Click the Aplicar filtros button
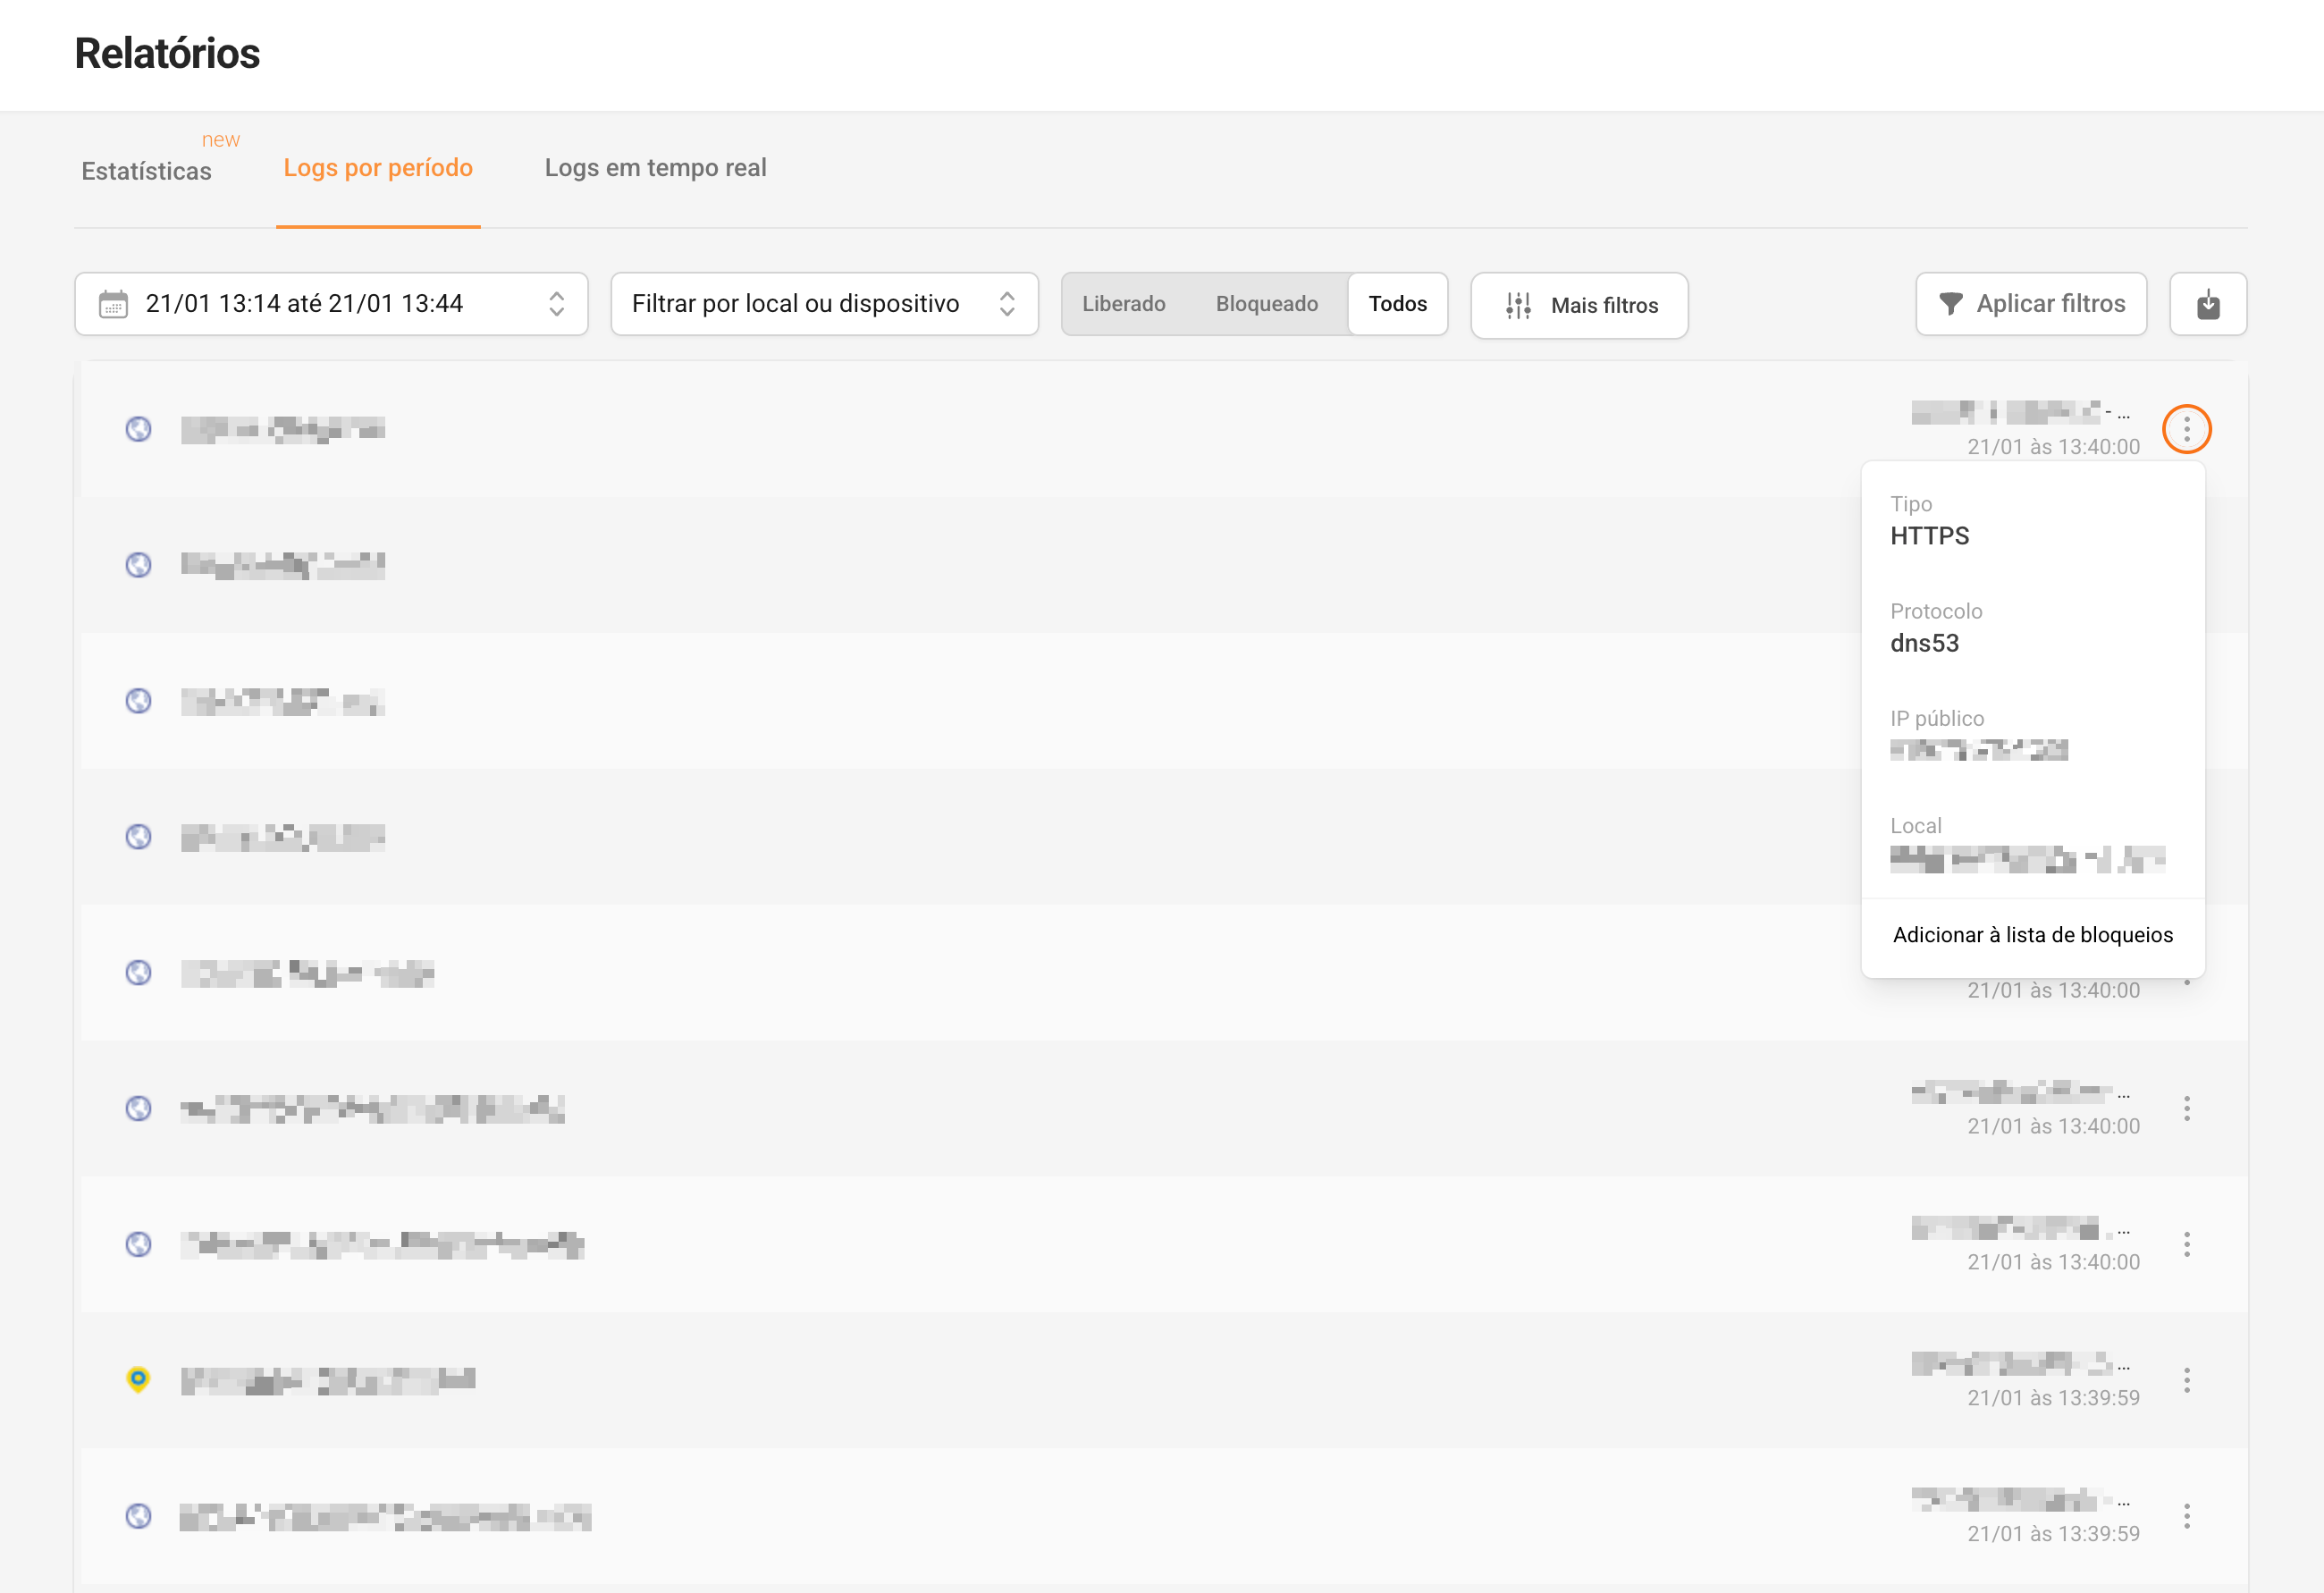2324x1593 pixels. (2030, 304)
